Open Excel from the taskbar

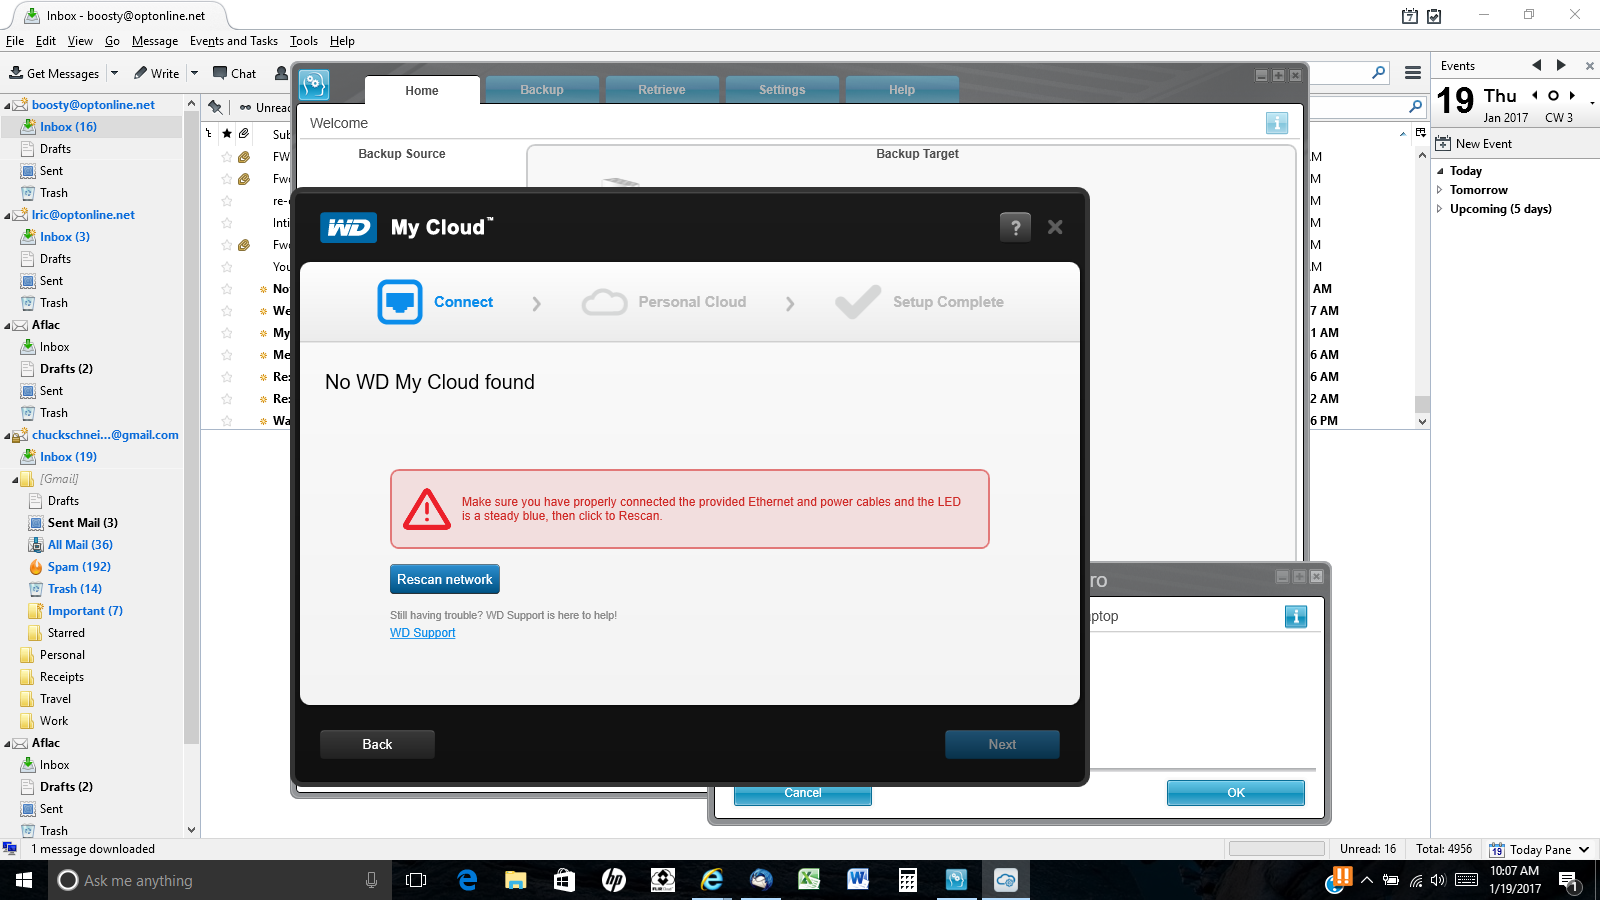coord(809,880)
